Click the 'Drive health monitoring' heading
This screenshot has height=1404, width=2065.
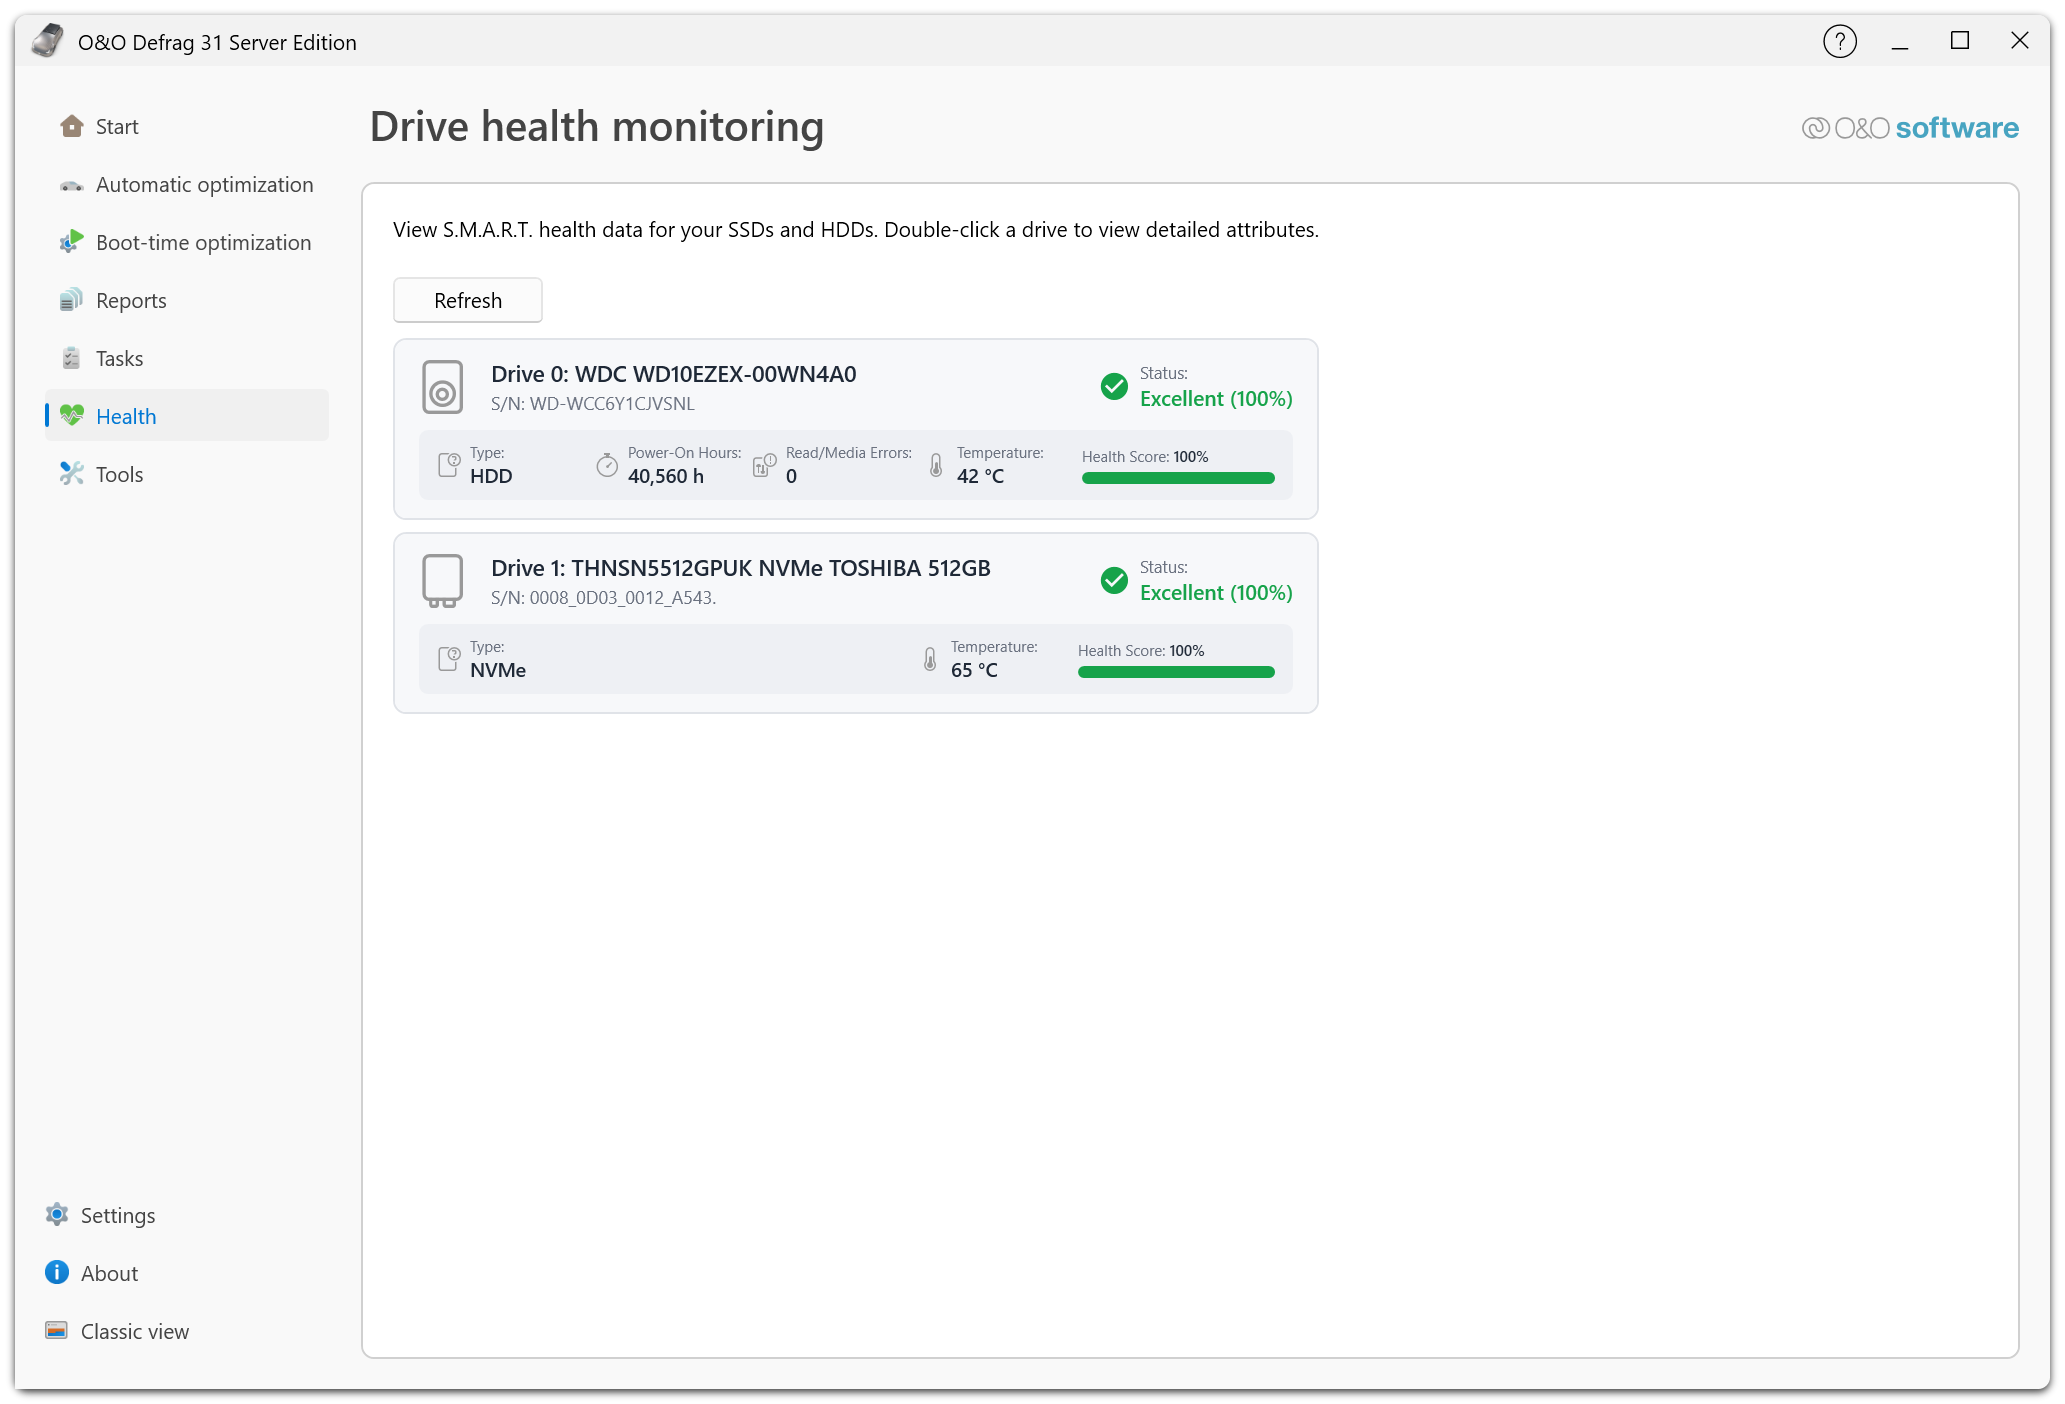(597, 127)
